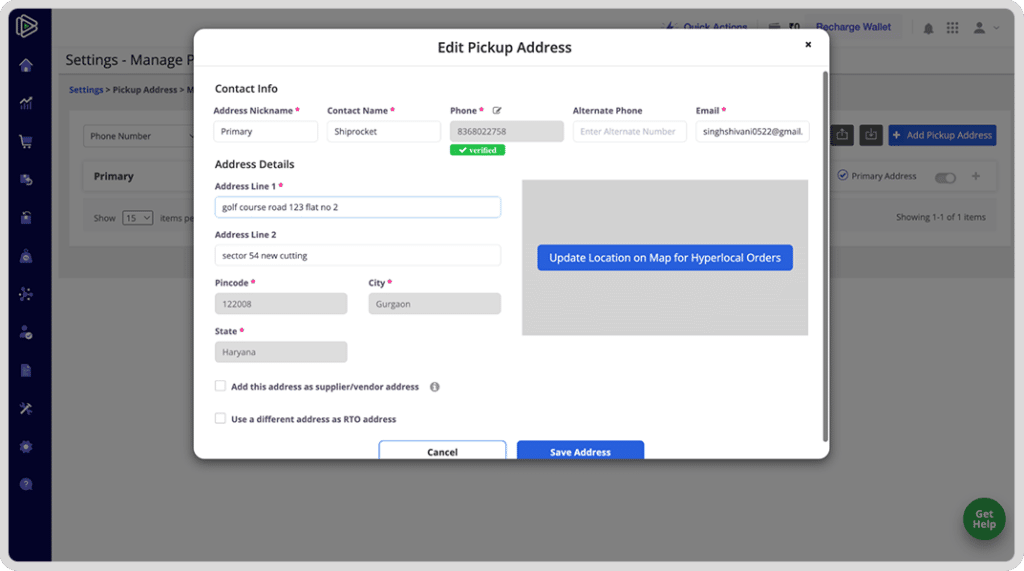The height and width of the screenshot is (571, 1024).
Task: Click the upload icon button beside Add Pickup Address
Action: point(842,135)
